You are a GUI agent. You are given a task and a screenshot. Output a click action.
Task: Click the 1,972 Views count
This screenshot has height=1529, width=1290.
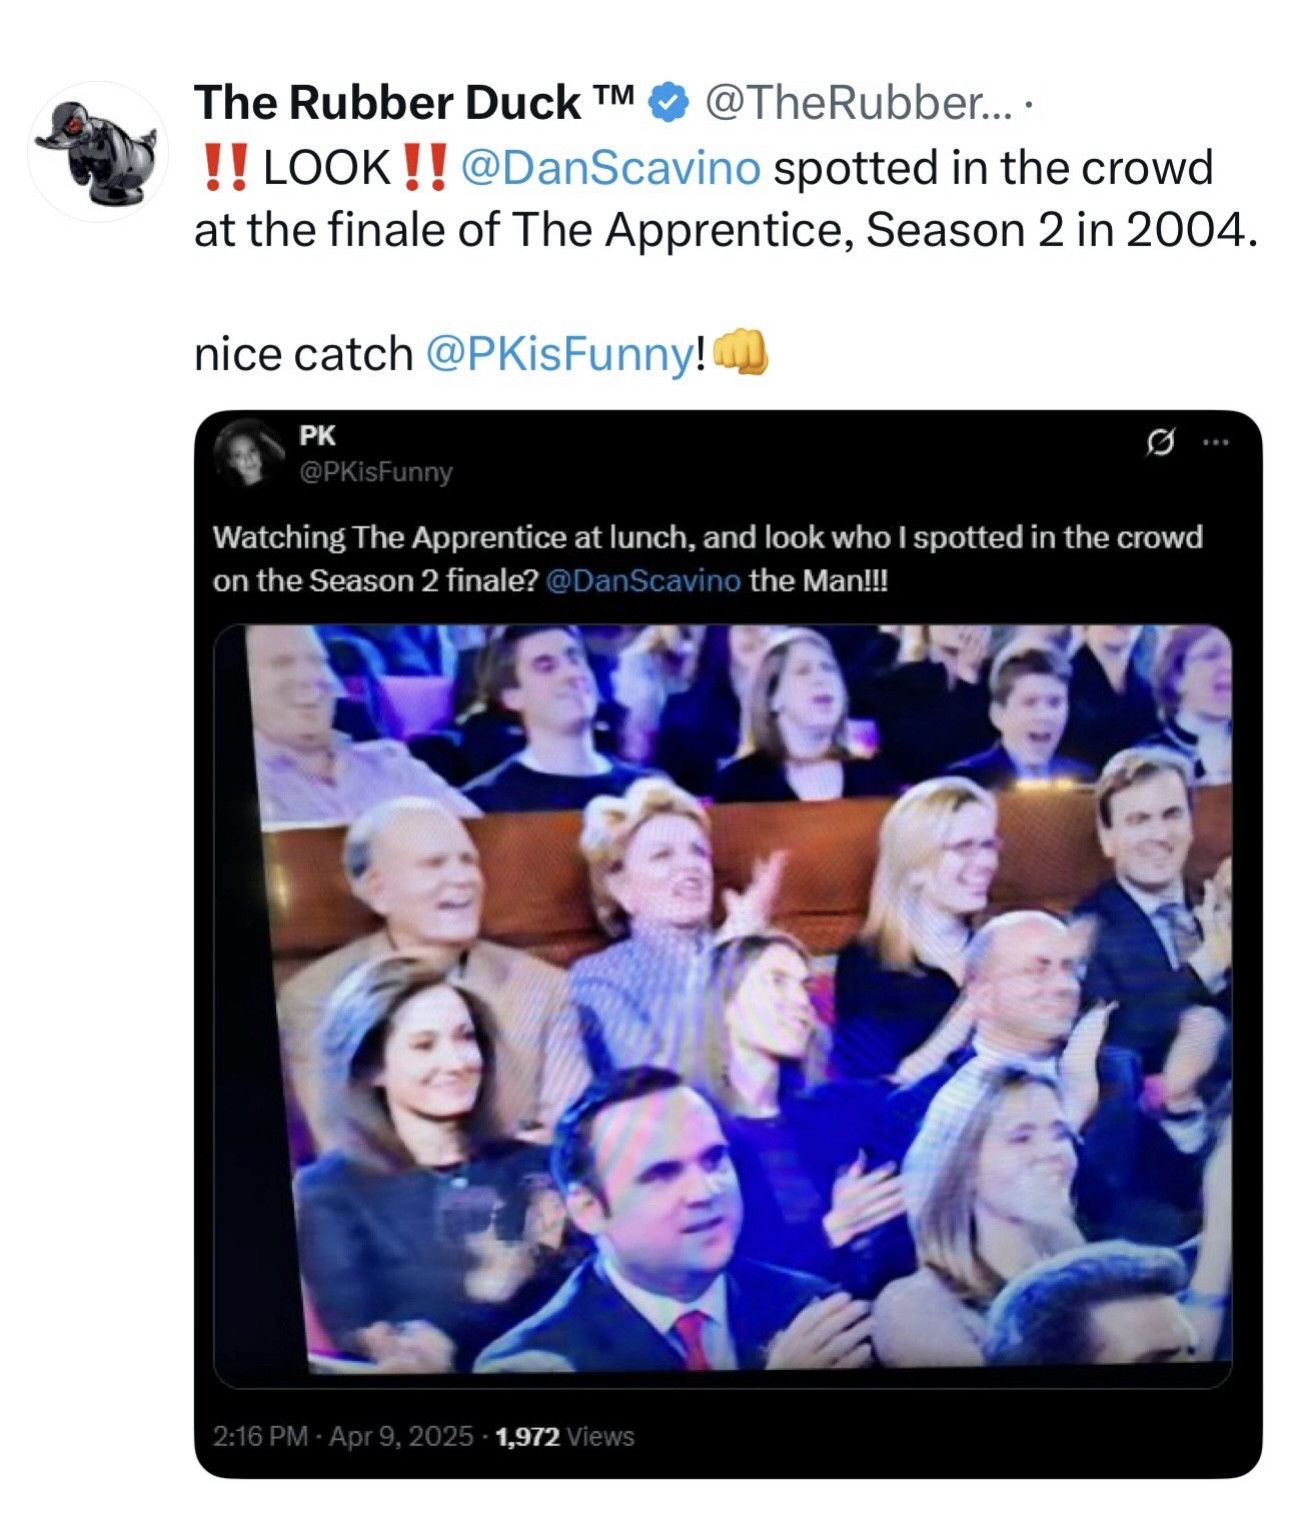565,1436
